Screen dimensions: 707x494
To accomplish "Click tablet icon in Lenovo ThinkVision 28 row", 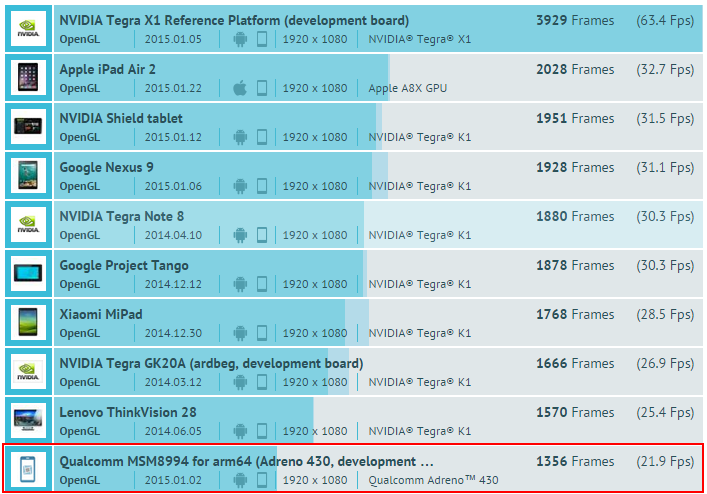I will click(x=262, y=432).
